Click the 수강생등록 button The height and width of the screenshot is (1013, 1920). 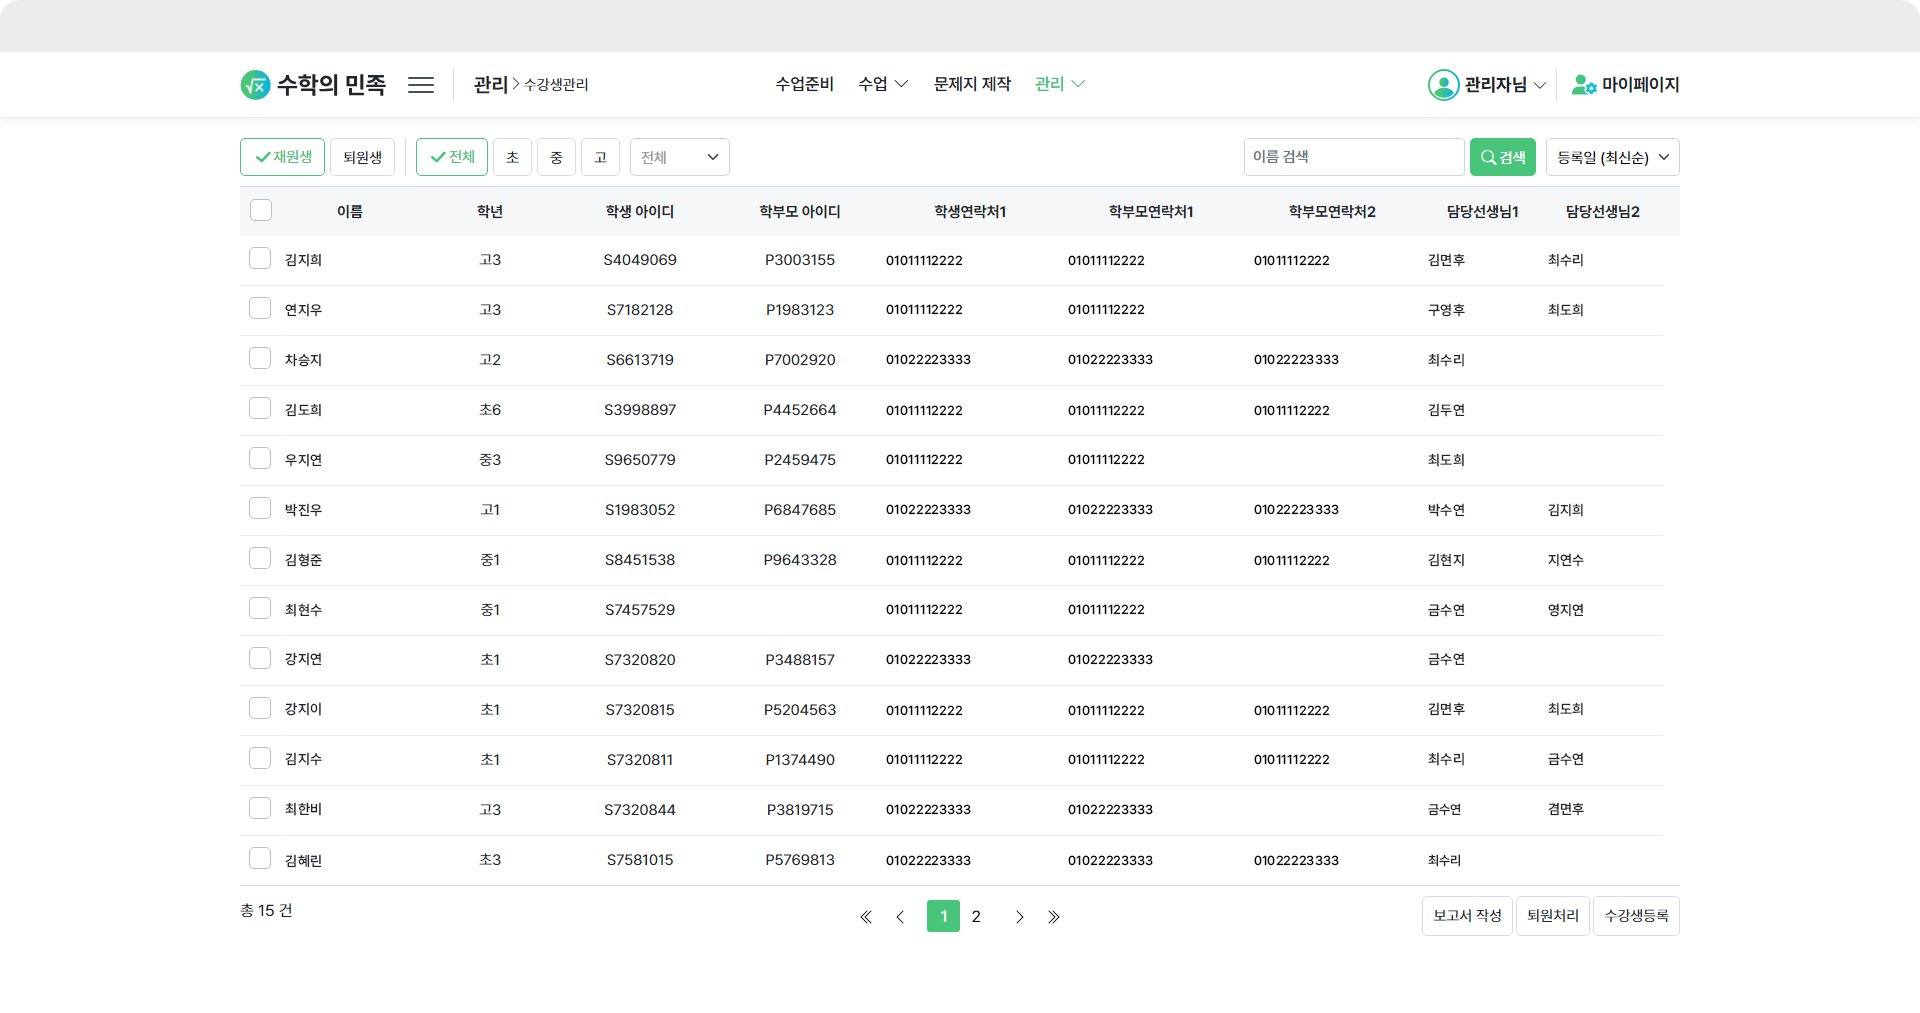tap(1635, 916)
